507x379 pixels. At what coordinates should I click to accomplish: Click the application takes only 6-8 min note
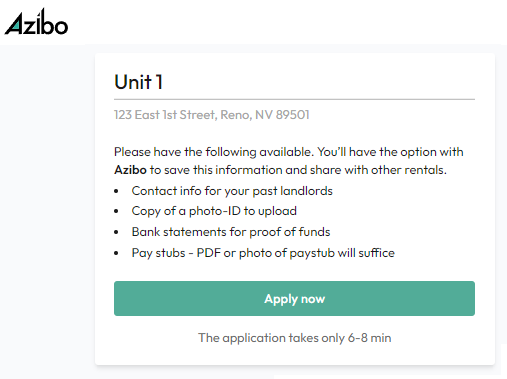pos(295,338)
